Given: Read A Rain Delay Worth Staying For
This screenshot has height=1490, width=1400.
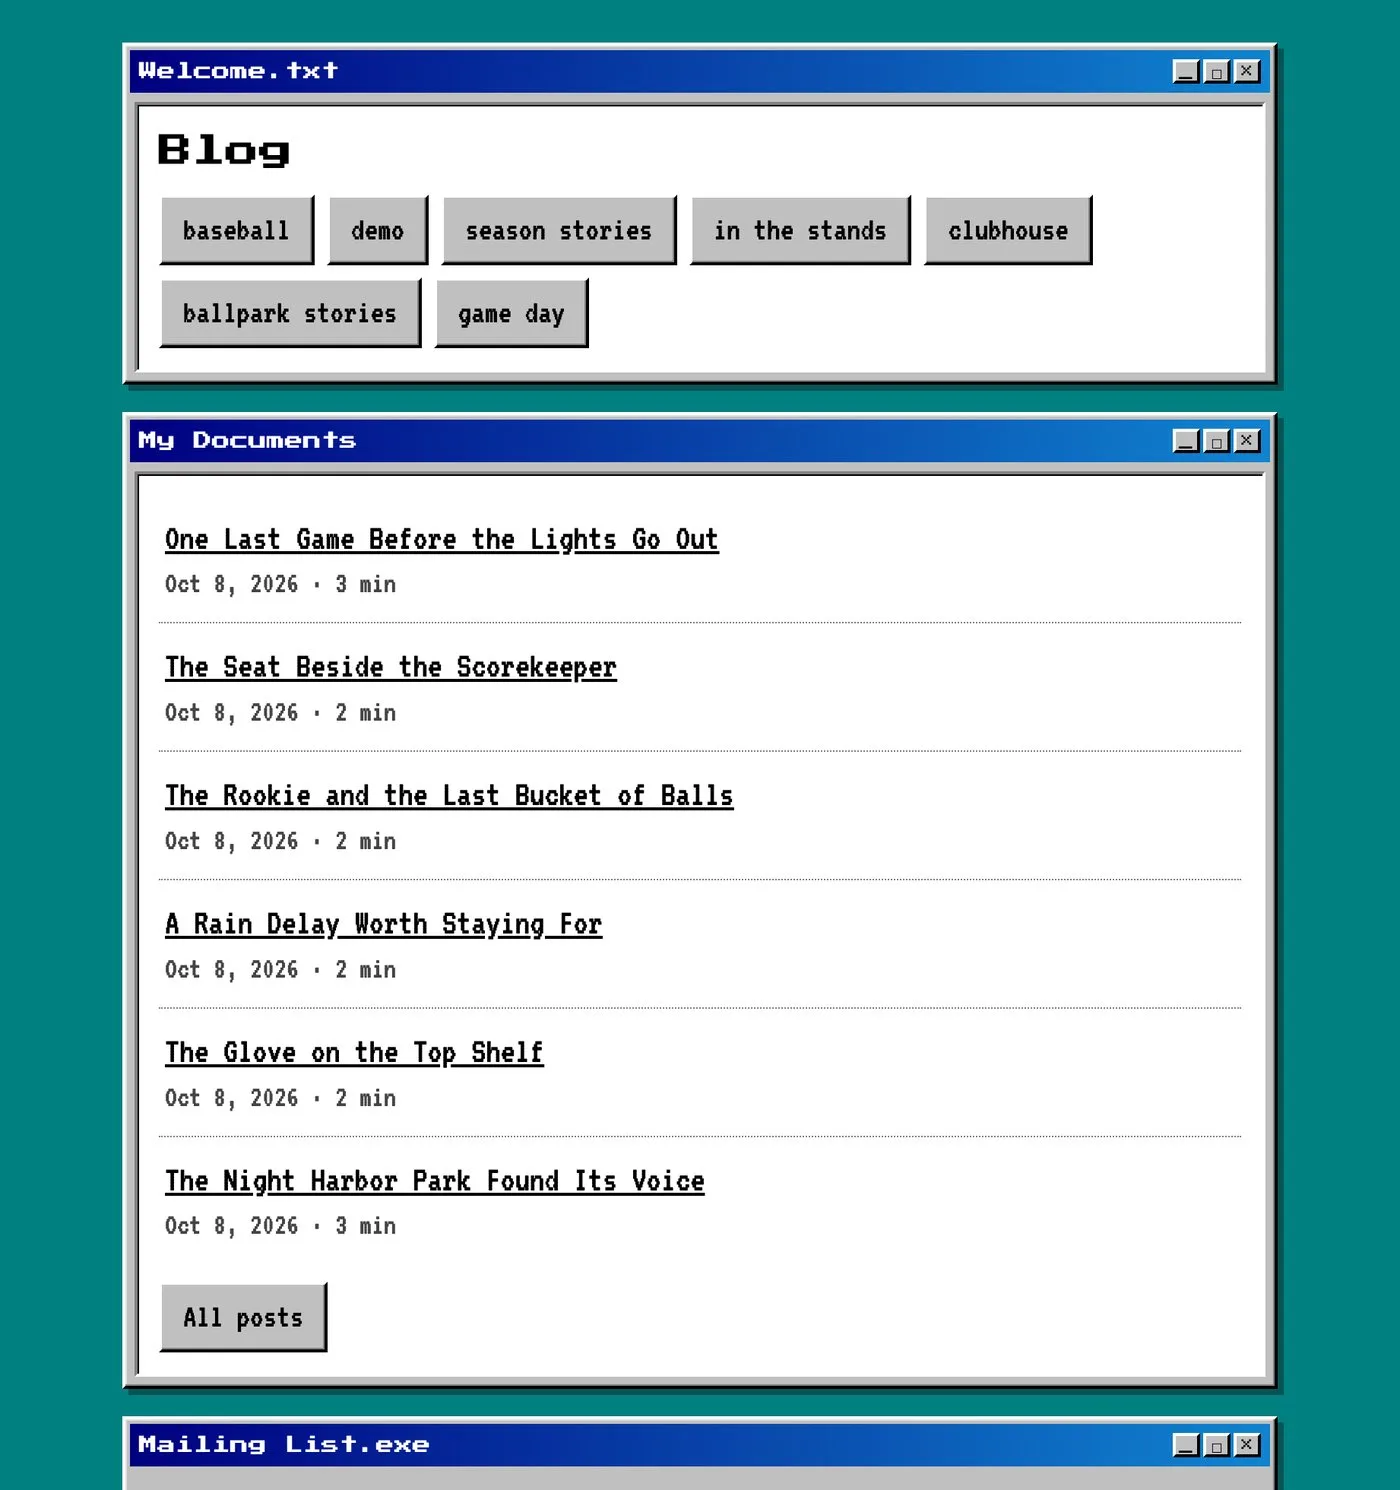Looking at the screenshot, I should (x=384, y=925).
